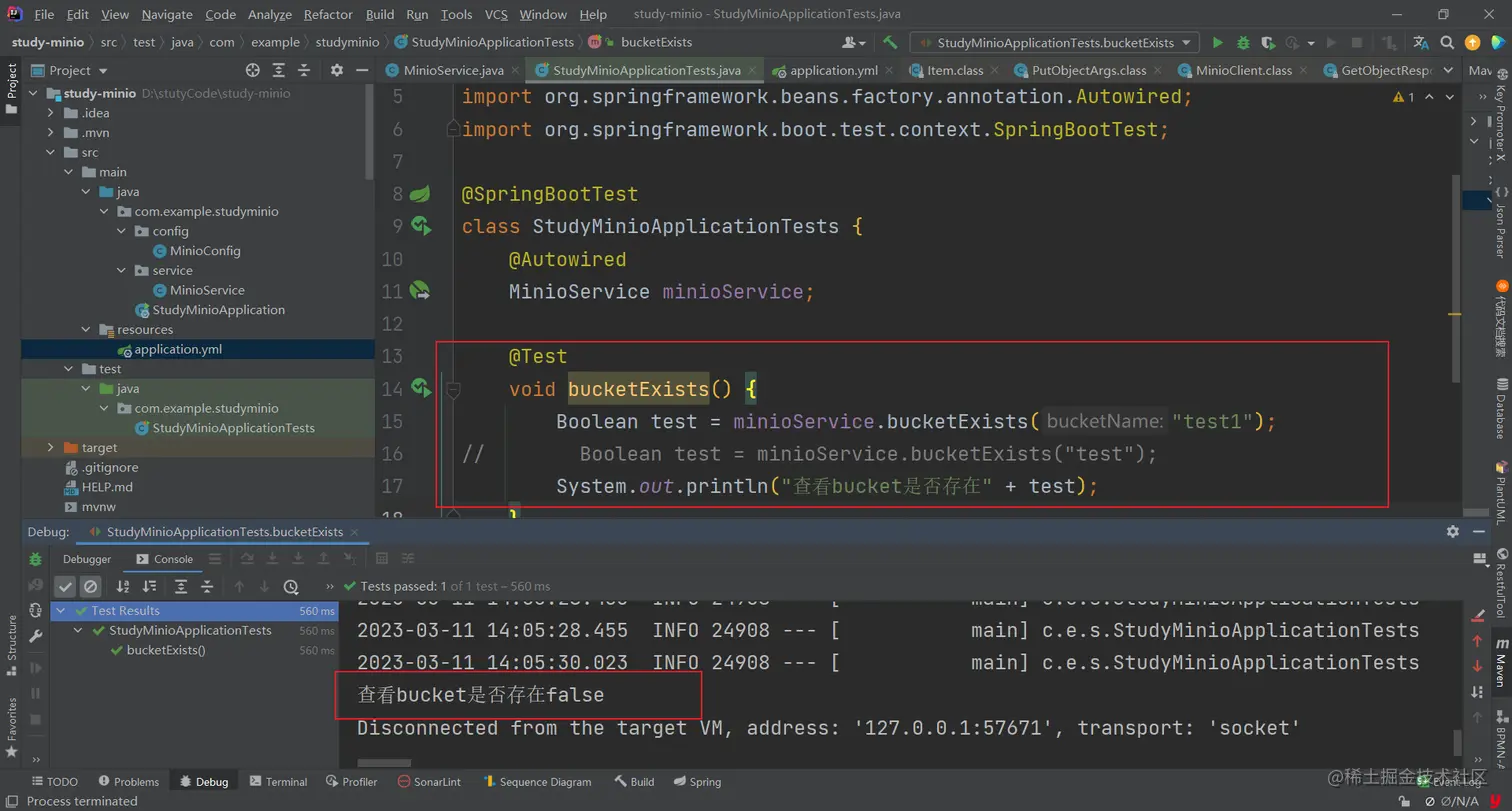The width and height of the screenshot is (1512, 811).
Task: Open the Database side tool window
Action: (1501, 408)
